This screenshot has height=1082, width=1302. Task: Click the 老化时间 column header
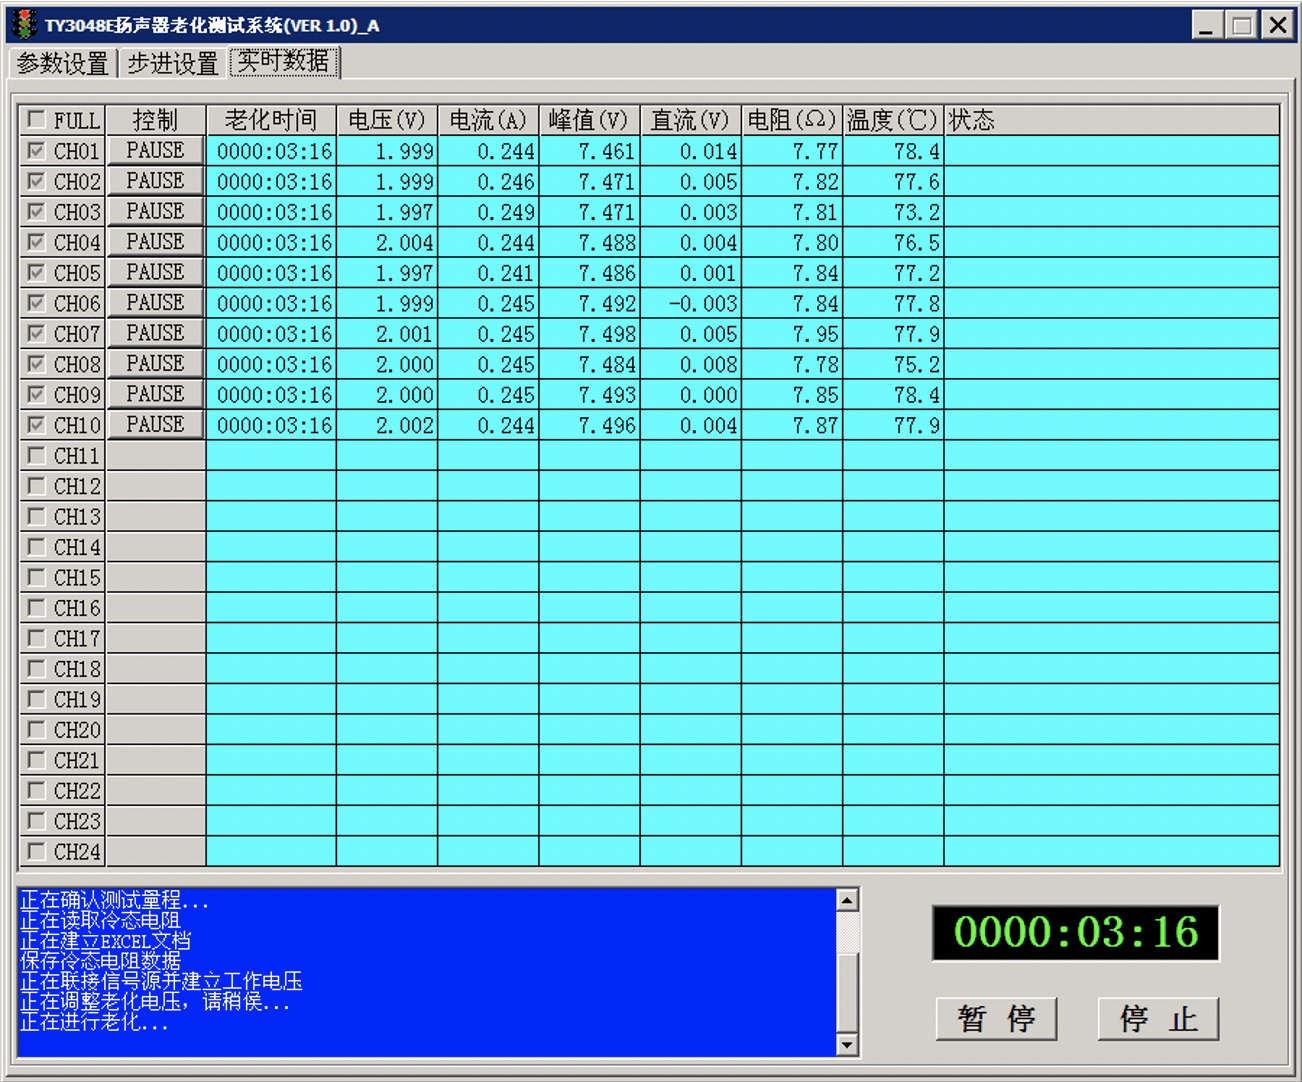pos(271,120)
